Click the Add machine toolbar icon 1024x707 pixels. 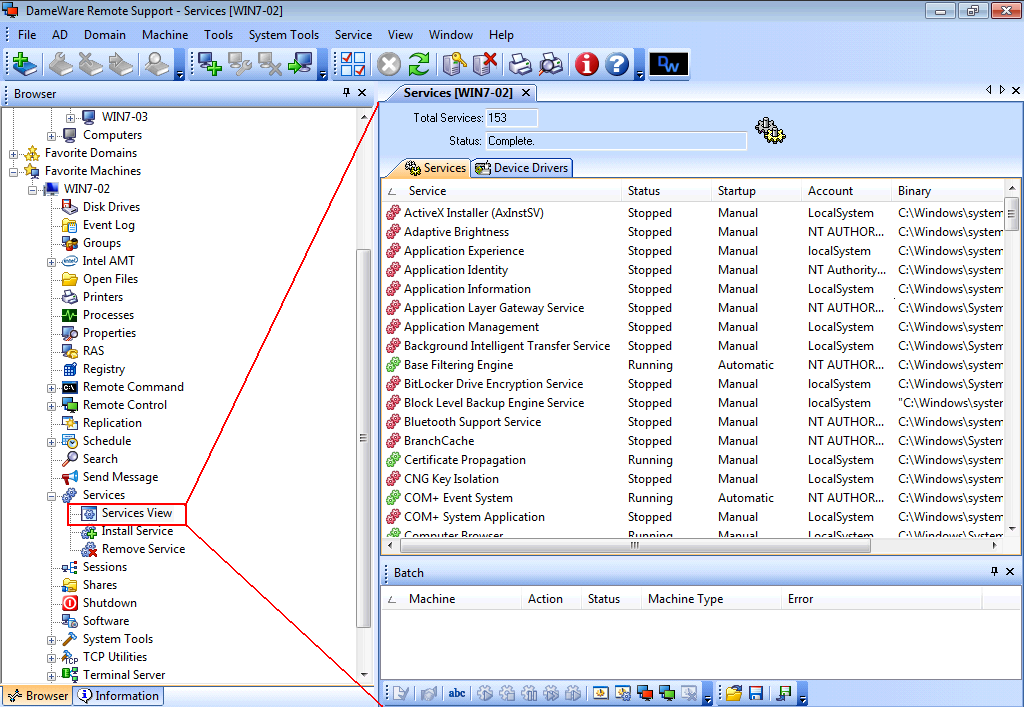coord(210,64)
